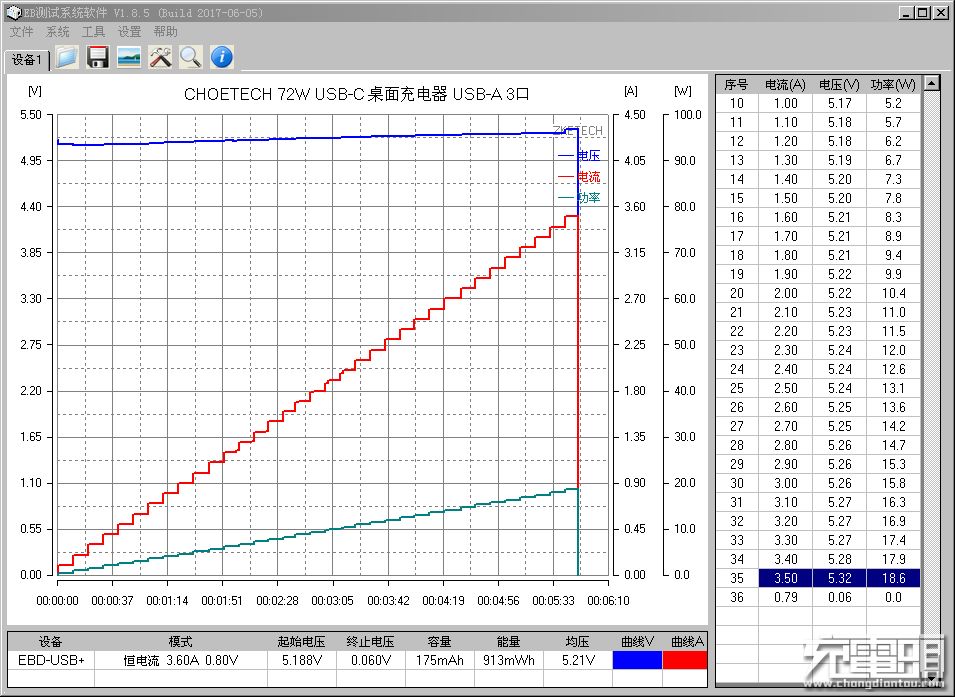Open the blue info about icon
Viewport: 955px width, 697px height.
tap(222, 57)
